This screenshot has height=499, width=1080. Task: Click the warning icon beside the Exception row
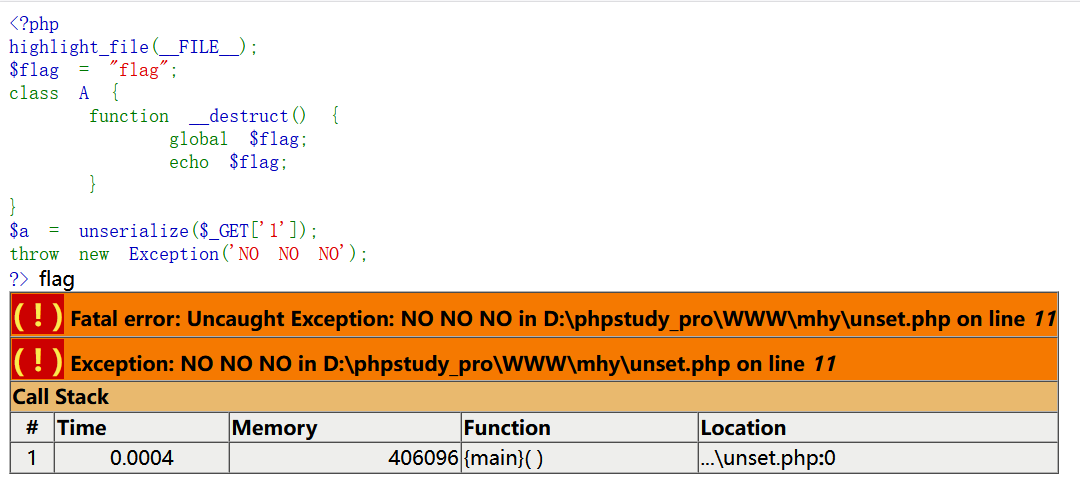(x=38, y=360)
